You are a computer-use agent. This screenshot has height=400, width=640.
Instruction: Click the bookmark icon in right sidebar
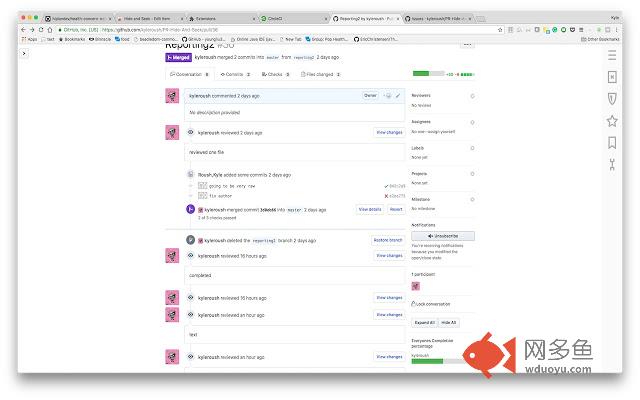click(612, 142)
